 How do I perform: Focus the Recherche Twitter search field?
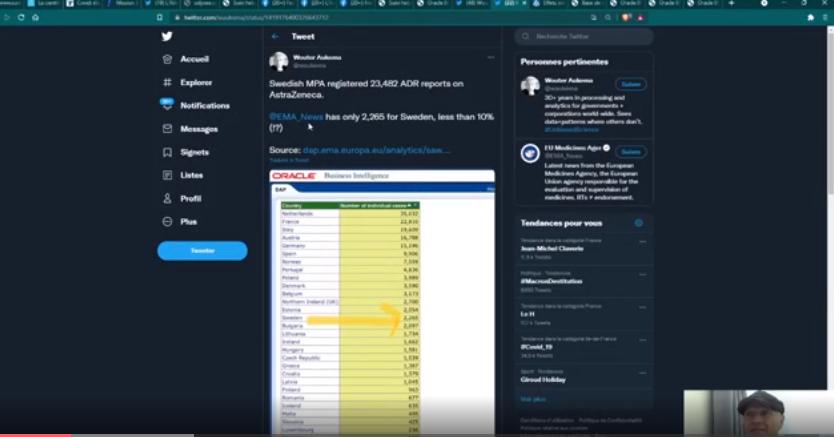(583, 36)
